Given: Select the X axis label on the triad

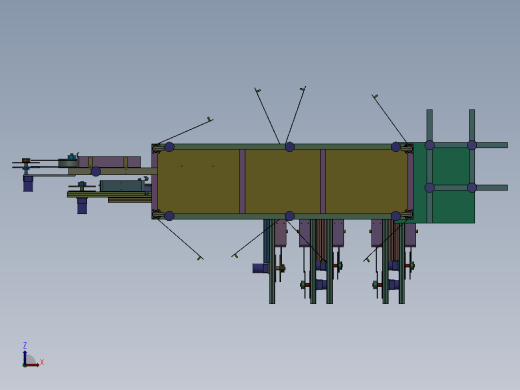Looking at the screenshot, I should 42,362.
